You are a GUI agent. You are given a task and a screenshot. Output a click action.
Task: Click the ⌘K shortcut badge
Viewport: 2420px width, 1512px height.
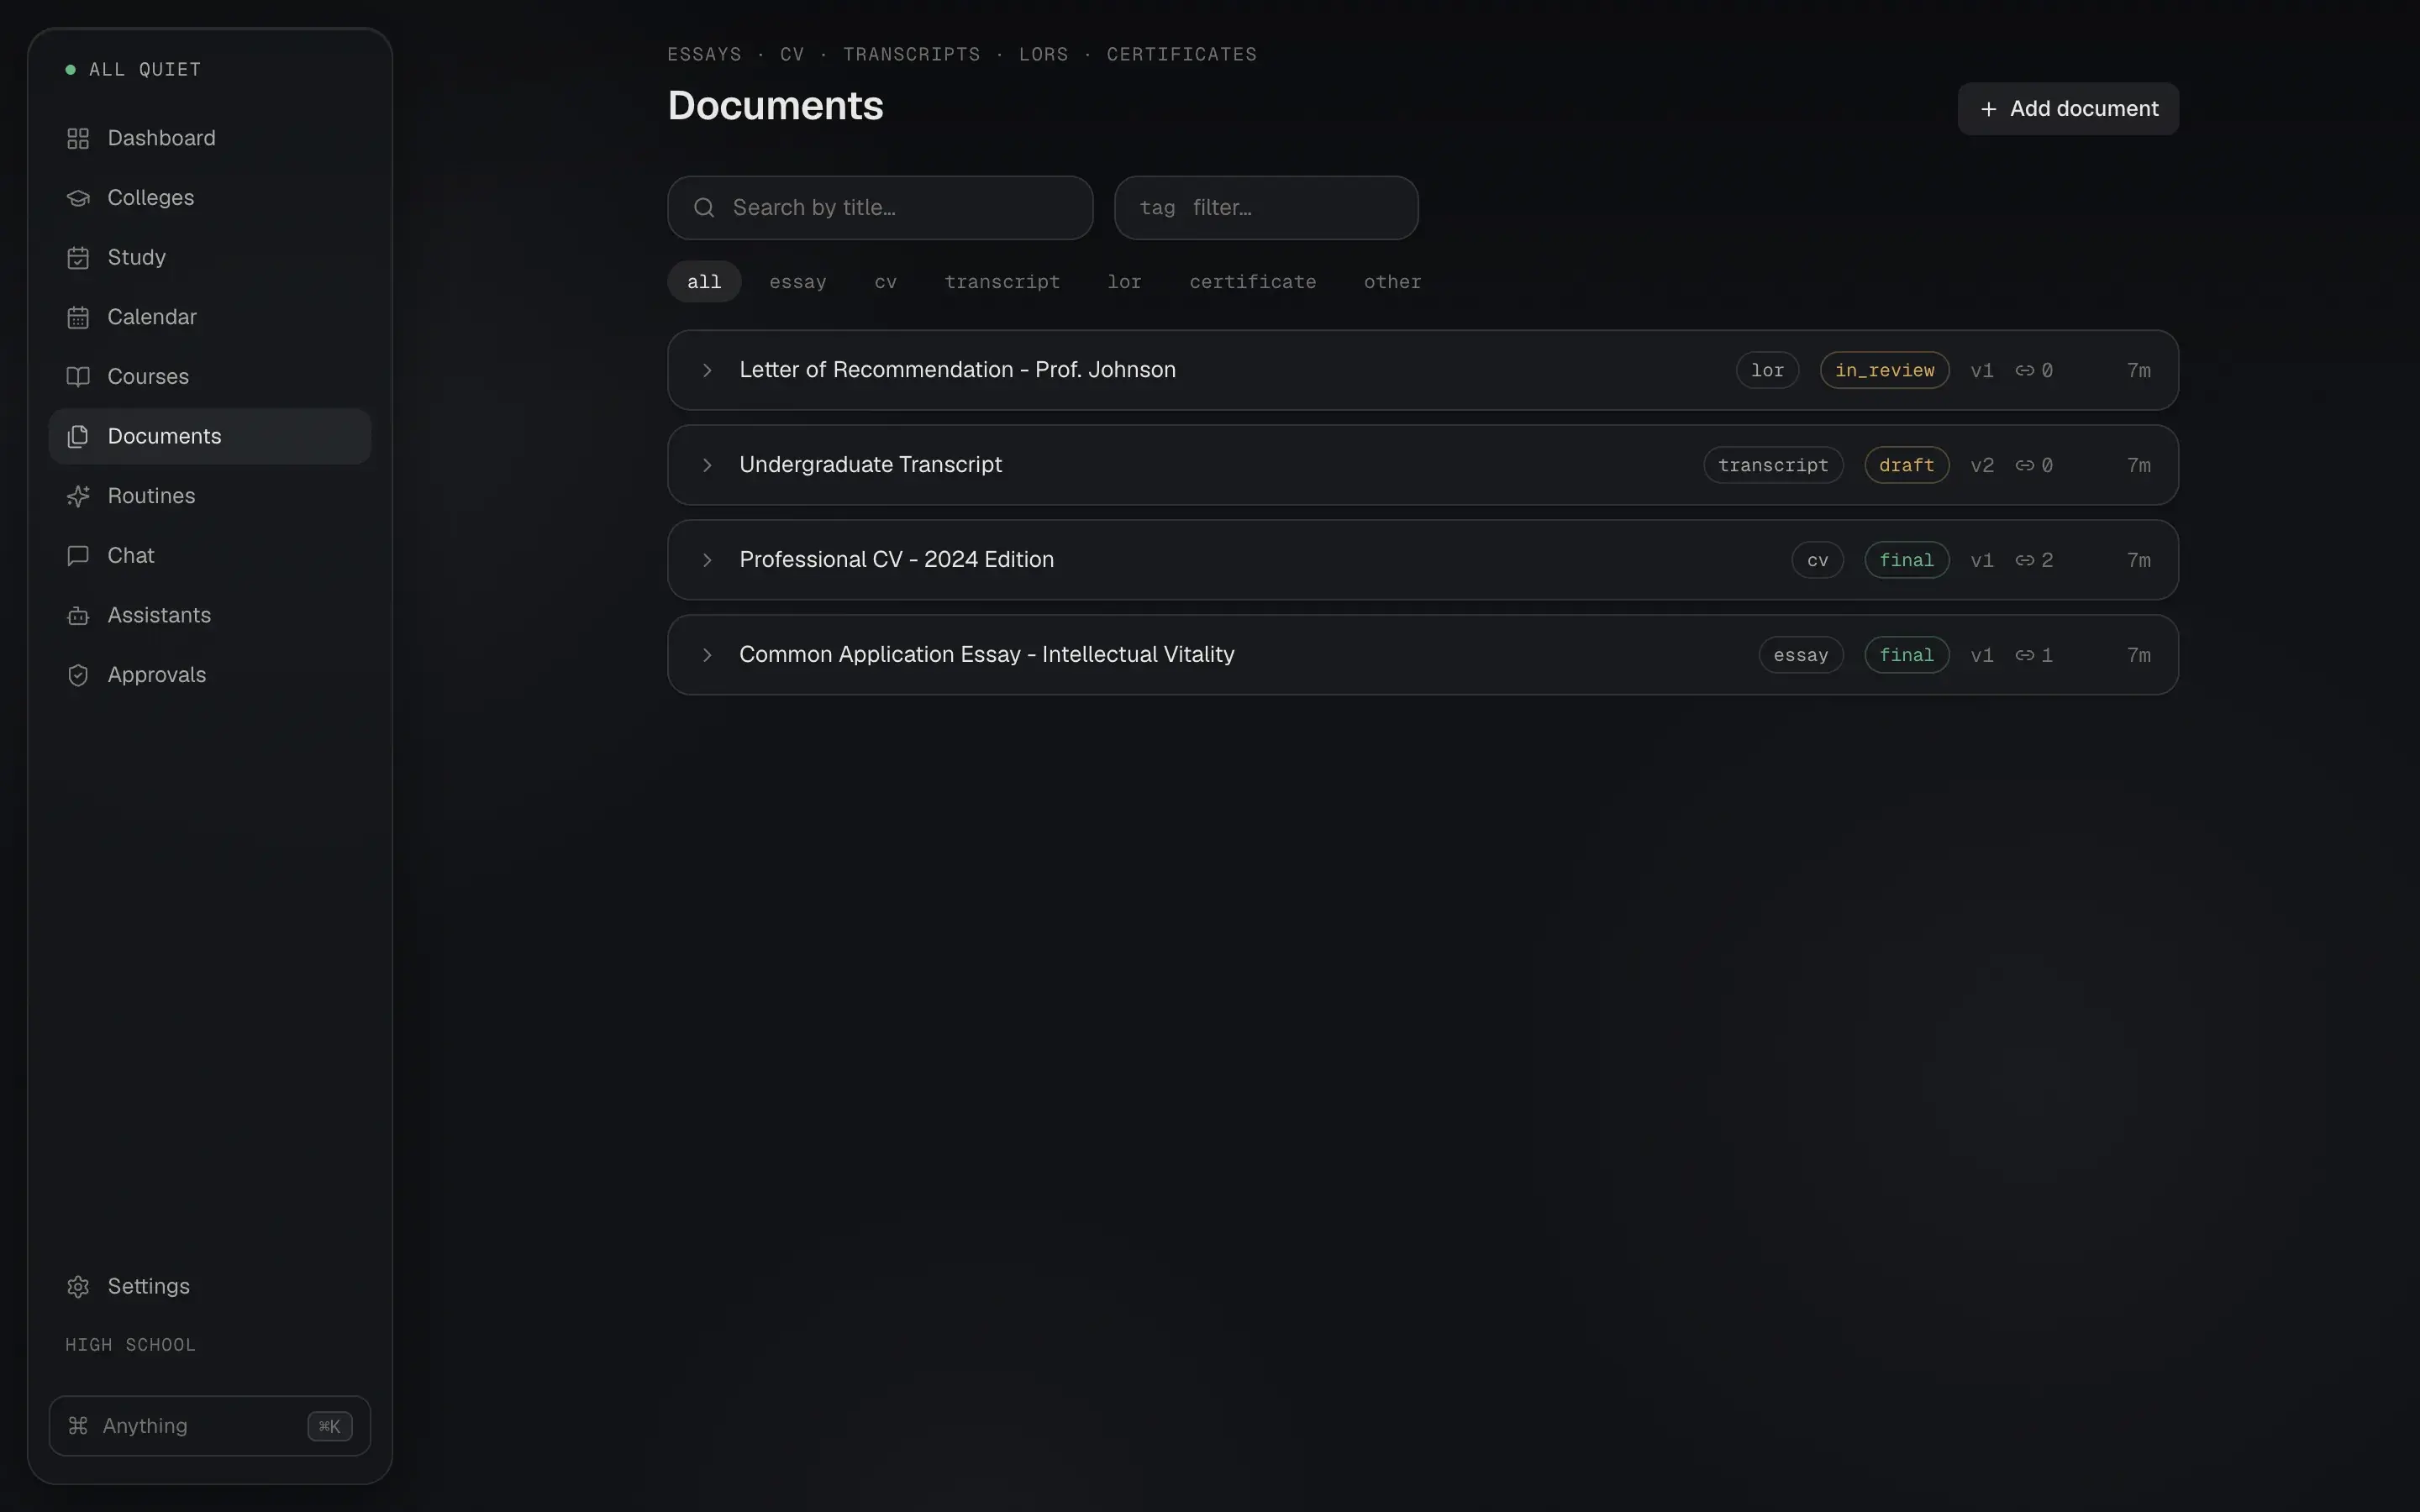coord(329,1426)
